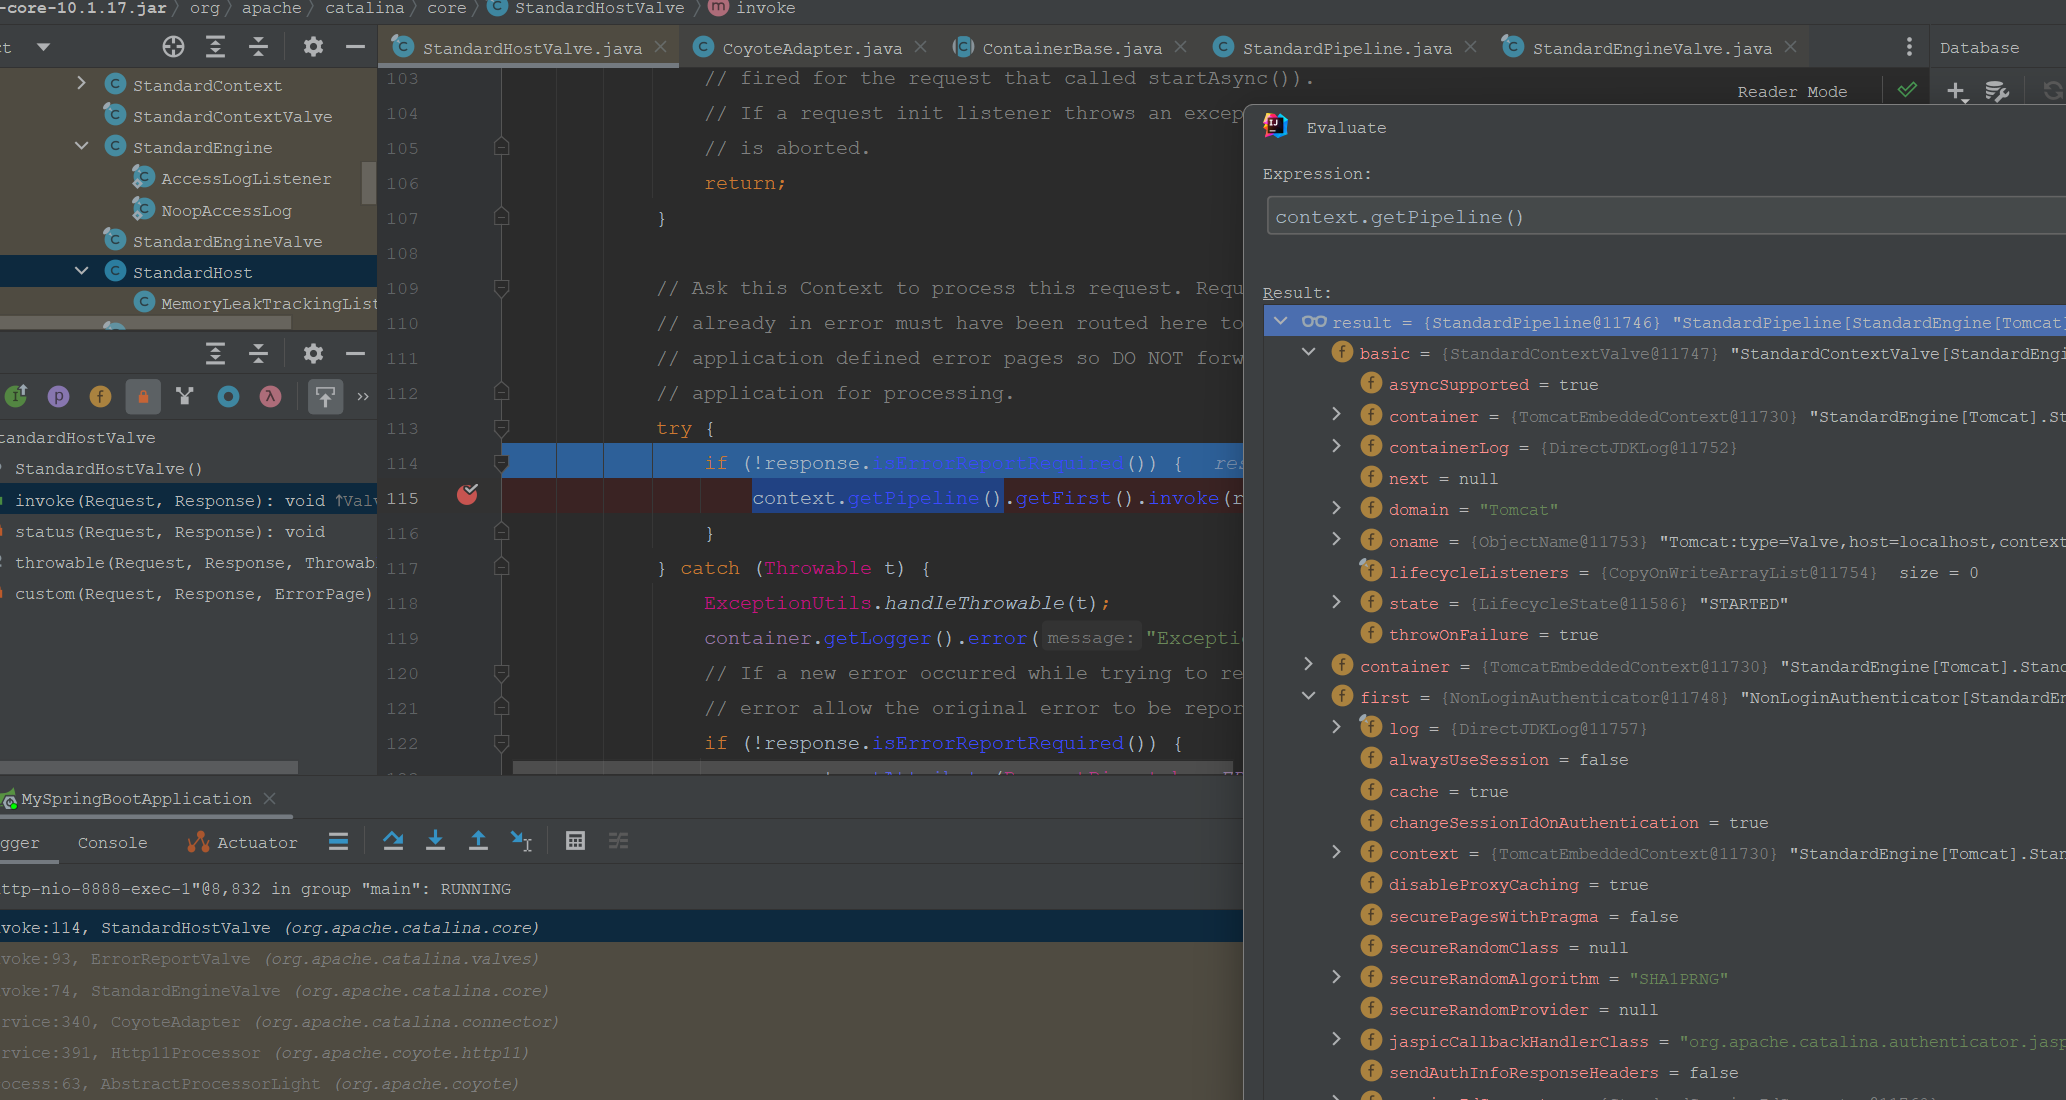Toggle Show Fields filter in Structure
This screenshot has height=1100, width=2066.
pos(100,397)
